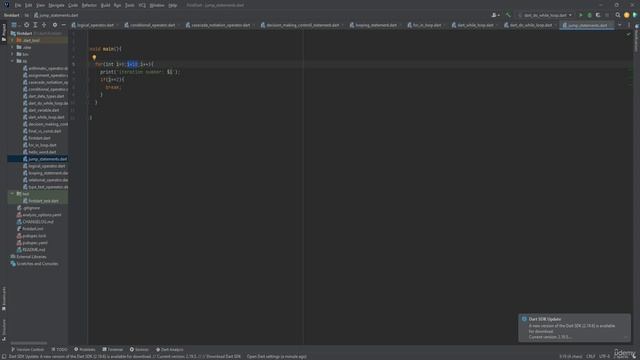Open the Version Control tool window

27,349
